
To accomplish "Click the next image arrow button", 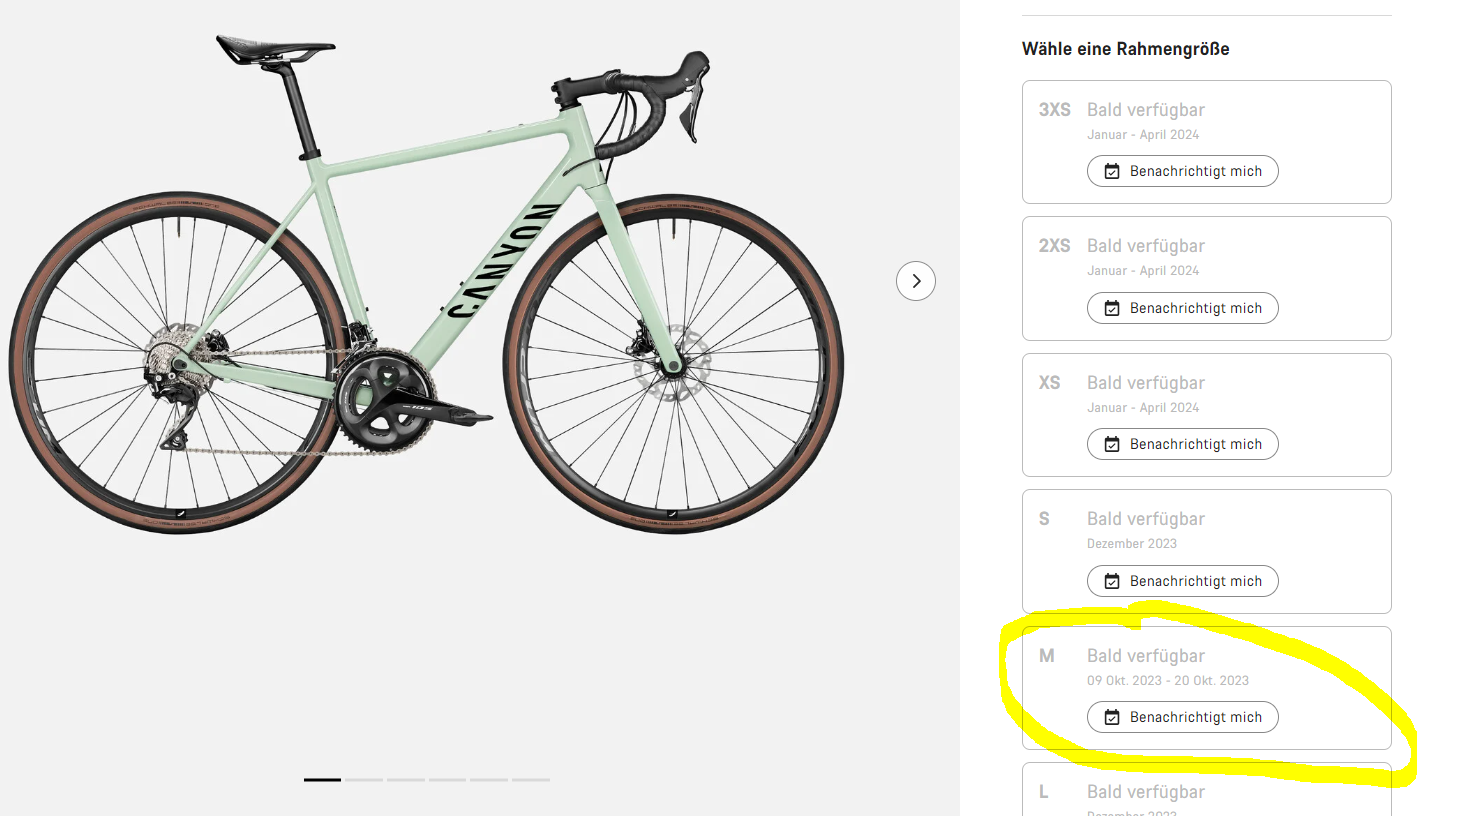I will tap(915, 281).
